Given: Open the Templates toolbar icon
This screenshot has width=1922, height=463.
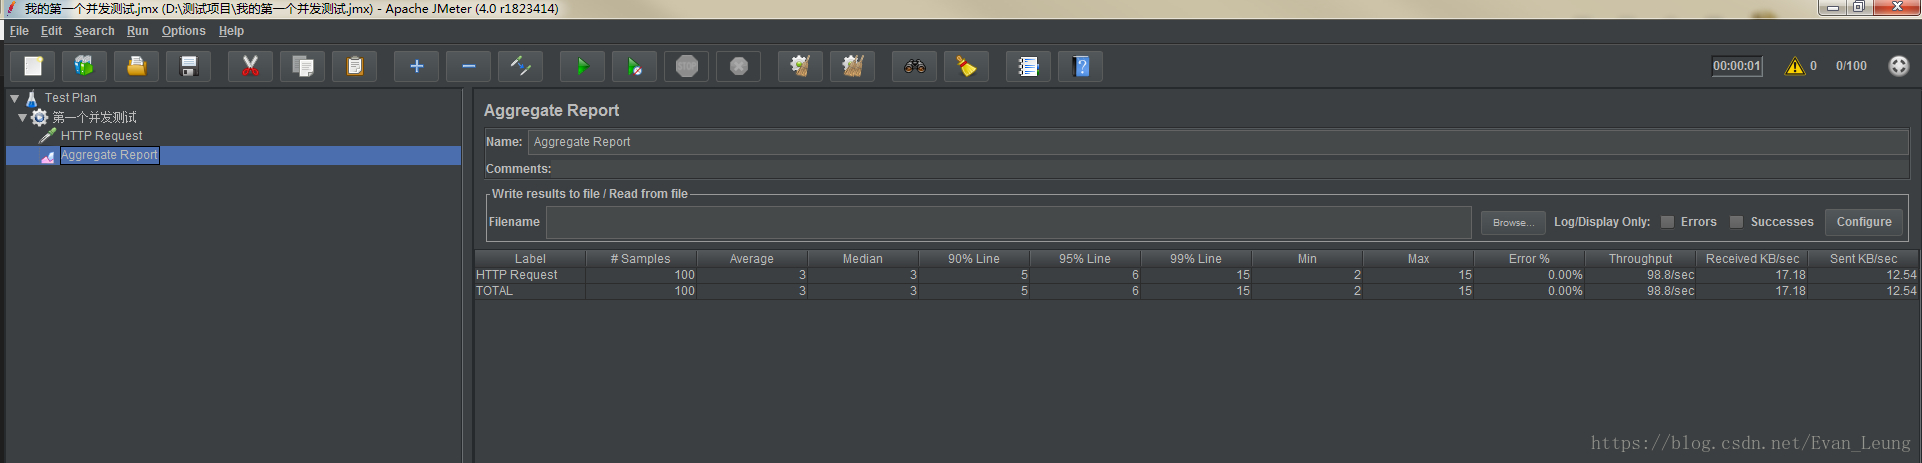Looking at the screenshot, I should pyautogui.click(x=84, y=67).
